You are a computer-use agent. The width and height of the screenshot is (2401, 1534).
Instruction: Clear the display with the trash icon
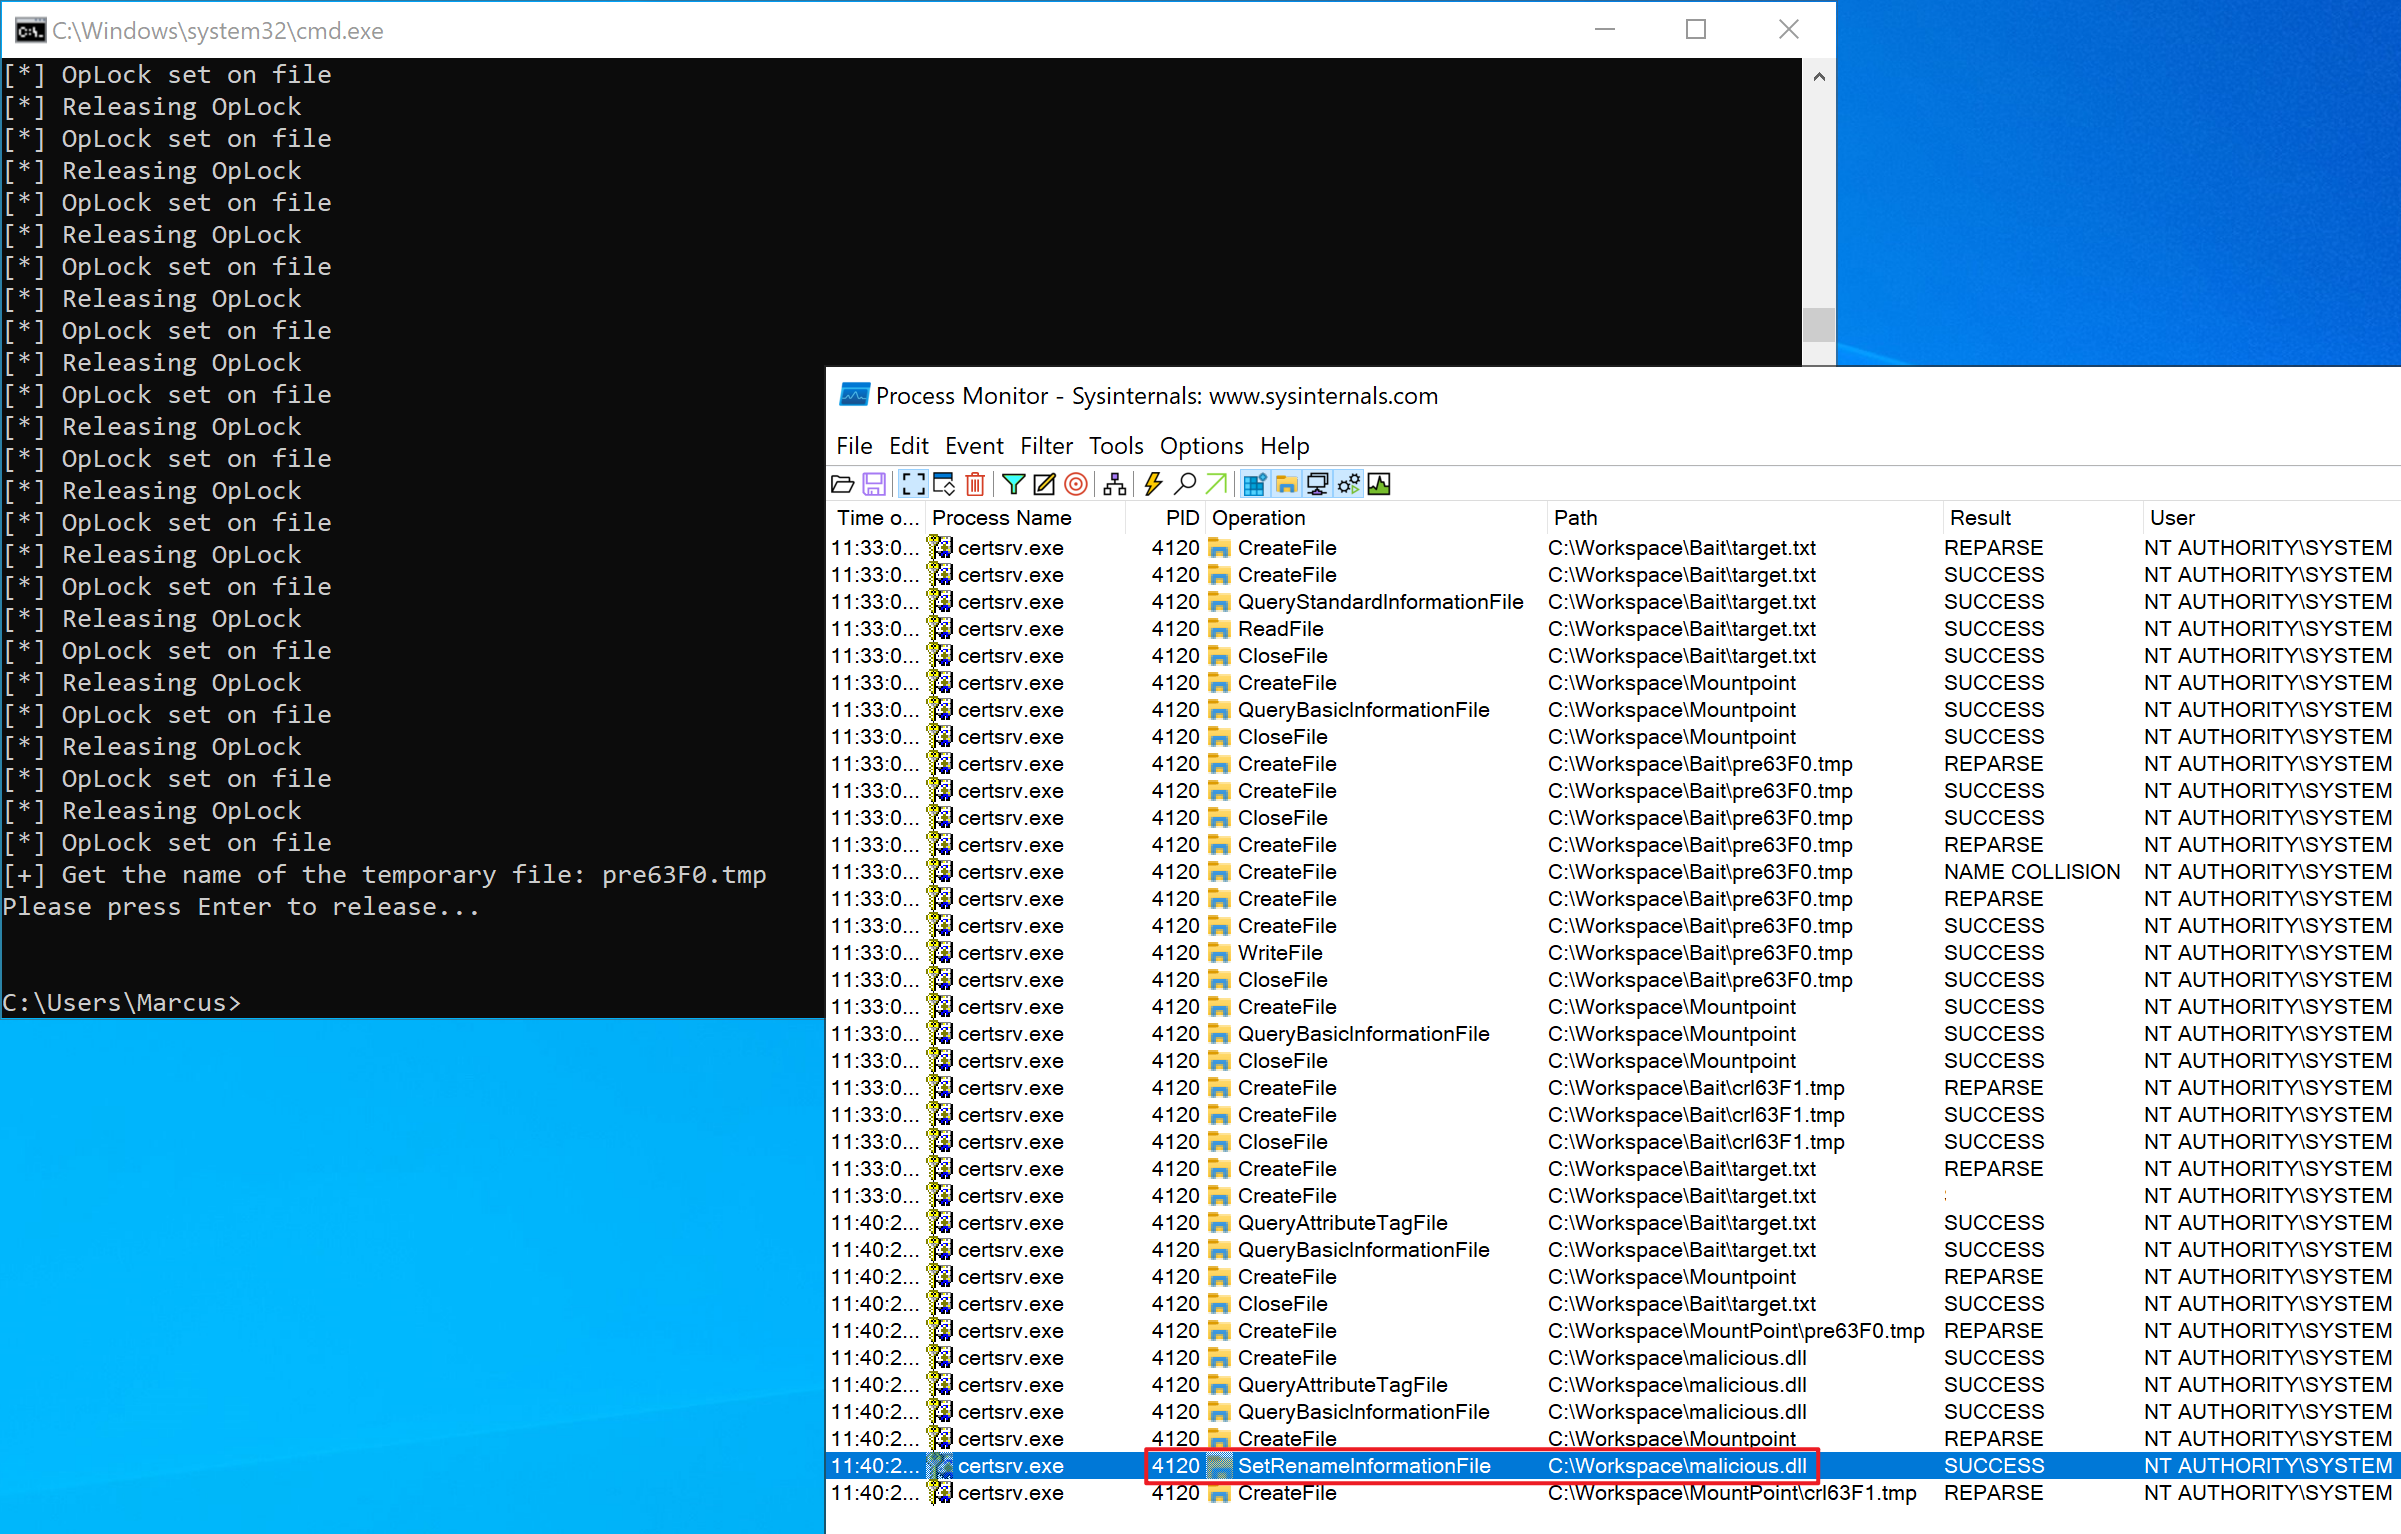coord(975,485)
